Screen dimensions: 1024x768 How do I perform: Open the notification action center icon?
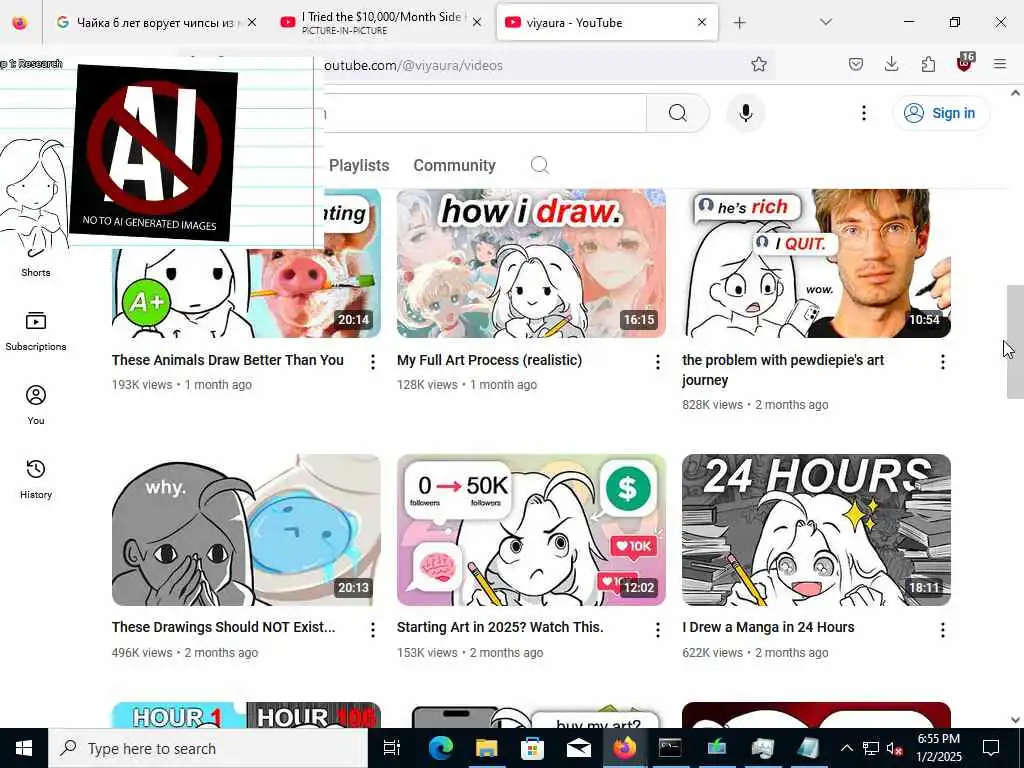click(x=991, y=748)
